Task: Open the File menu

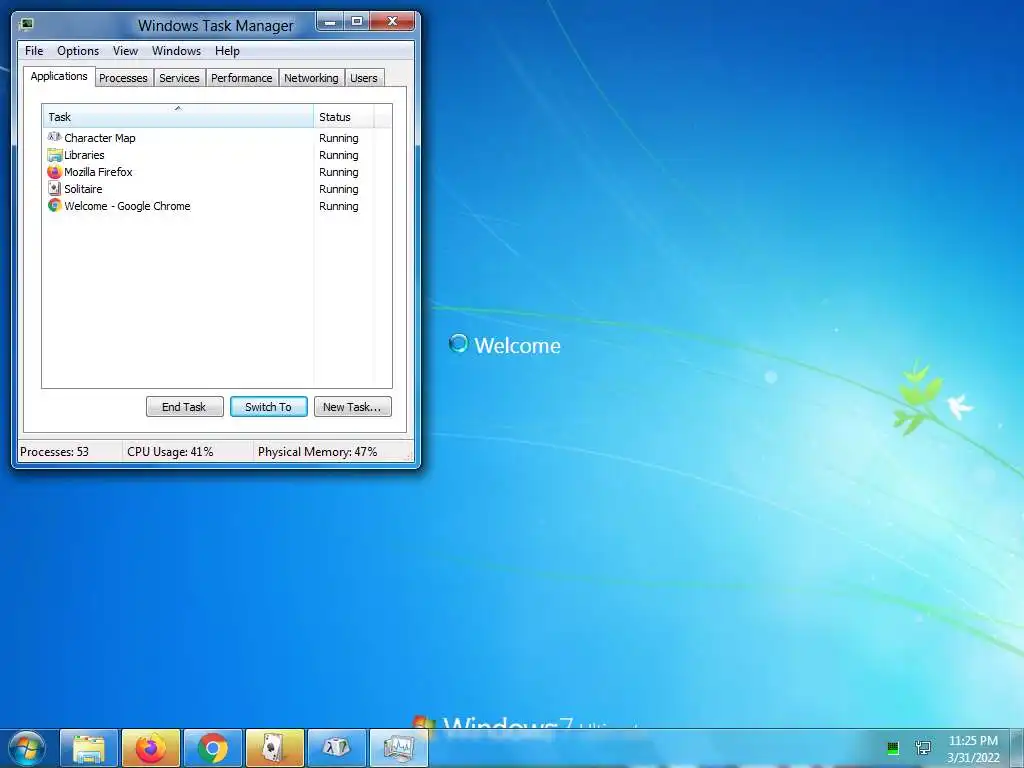Action: point(34,51)
